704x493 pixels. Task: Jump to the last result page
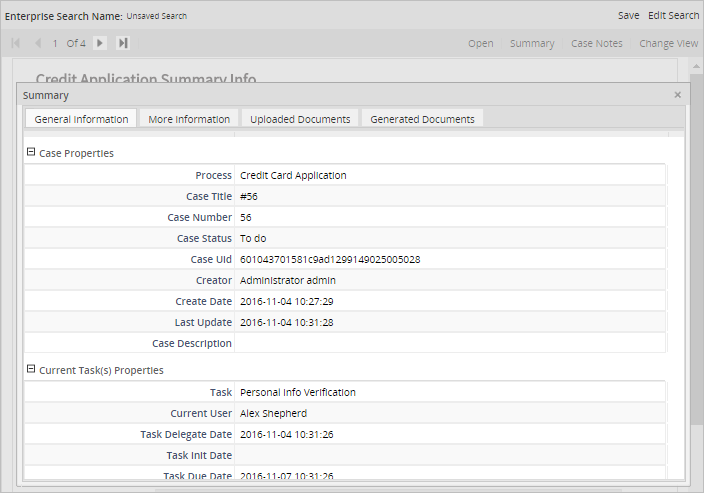click(x=123, y=43)
